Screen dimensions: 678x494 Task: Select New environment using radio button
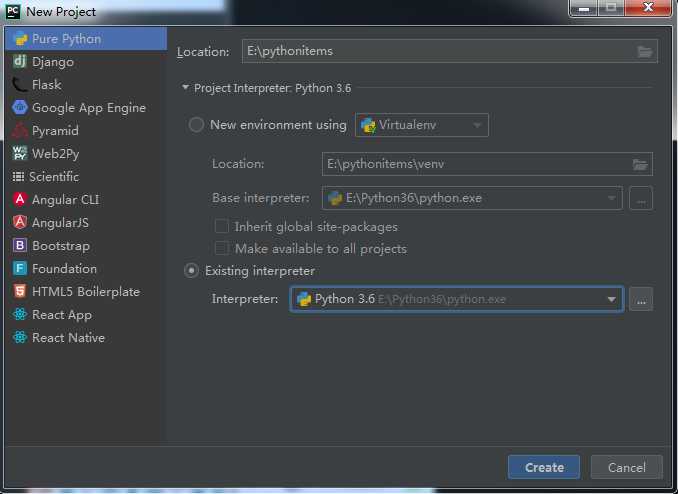click(x=196, y=125)
